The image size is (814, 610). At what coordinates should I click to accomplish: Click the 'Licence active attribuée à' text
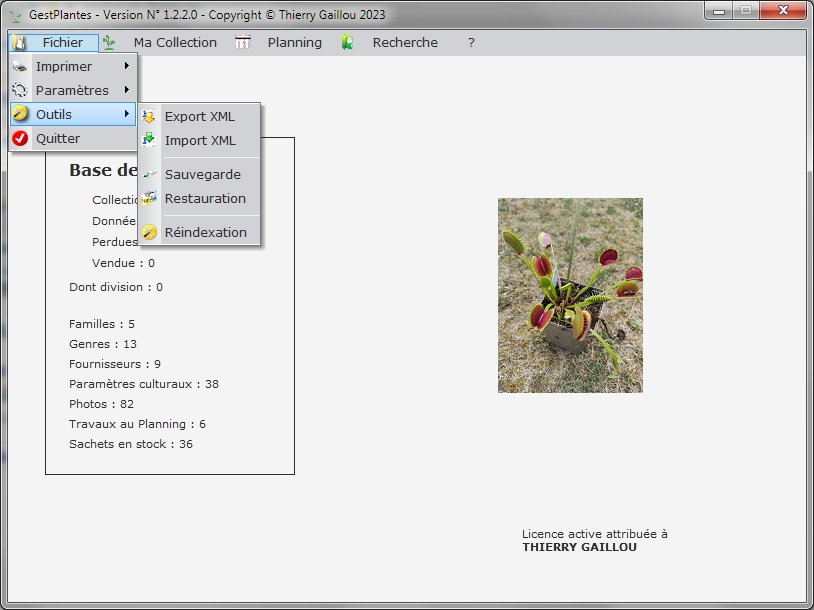[x=594, y=534]
